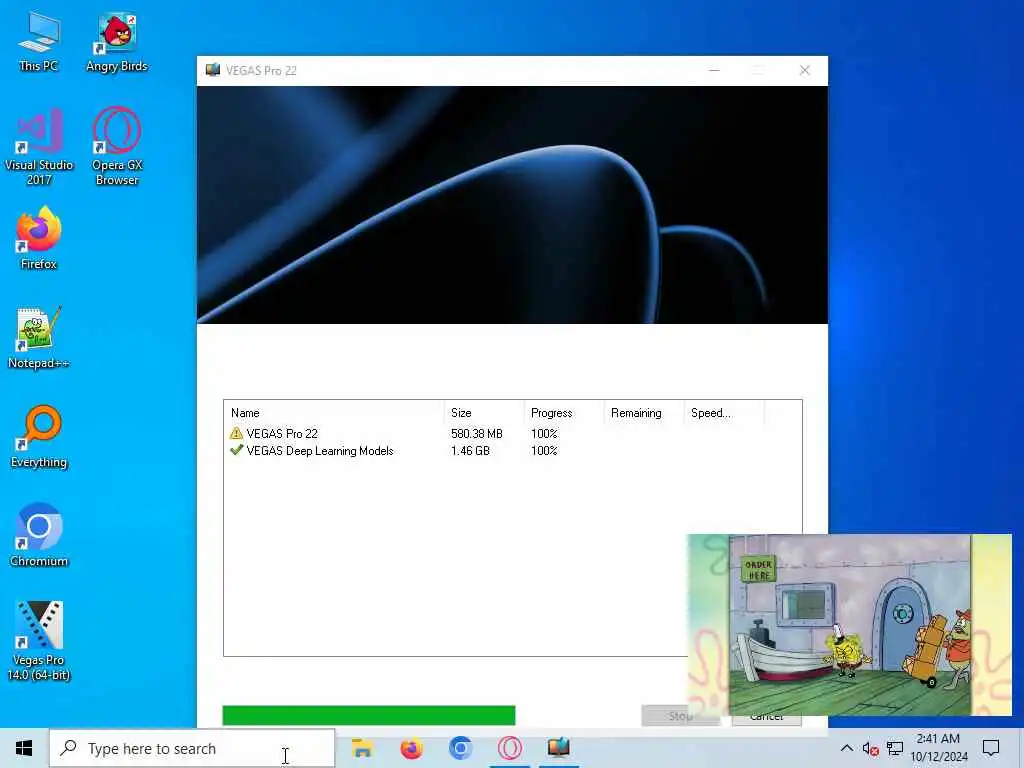Open the This PC desktop icon
1024x768 pixels.
point(39,40)
